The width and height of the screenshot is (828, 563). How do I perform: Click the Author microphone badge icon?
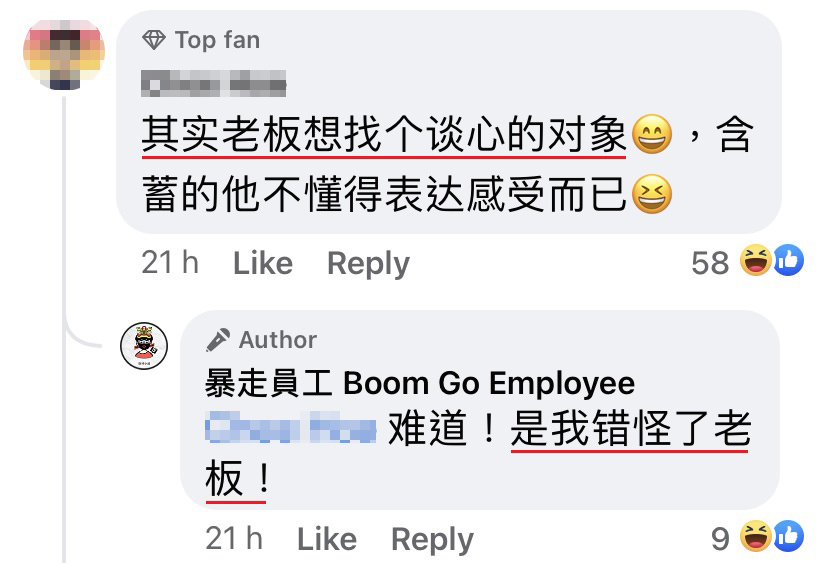point(218,340)
